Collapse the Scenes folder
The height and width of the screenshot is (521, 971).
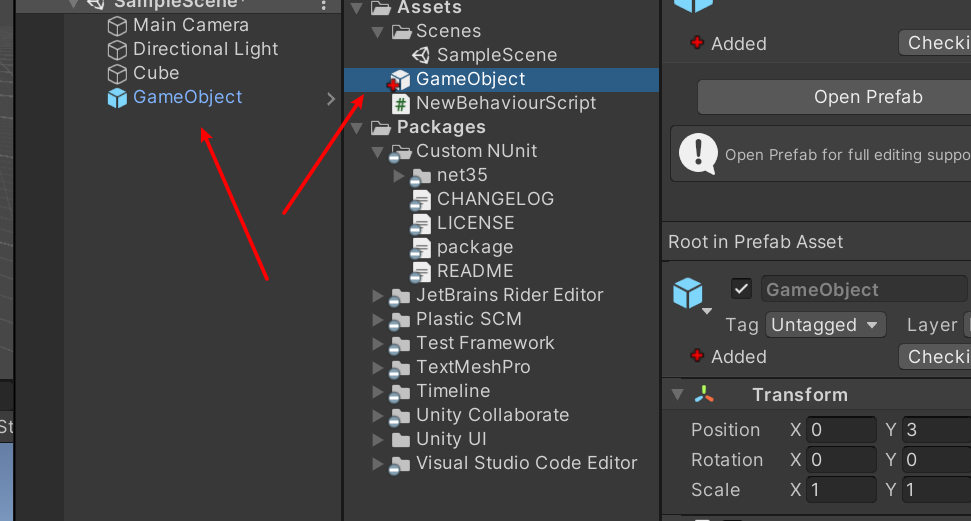click(x=378, y=32)
